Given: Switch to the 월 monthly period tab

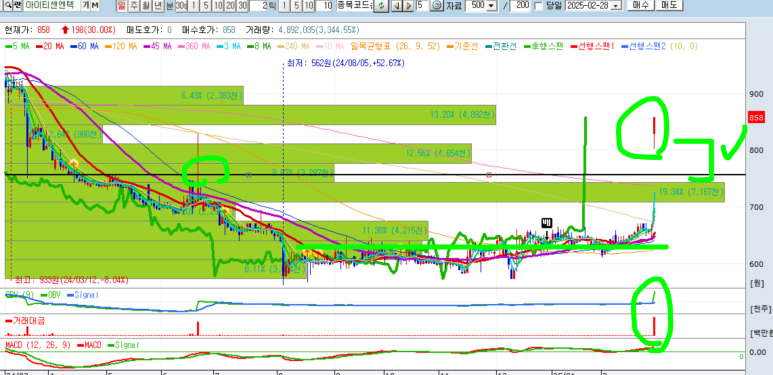Looking at the screenshot, I should click(146, 6).
